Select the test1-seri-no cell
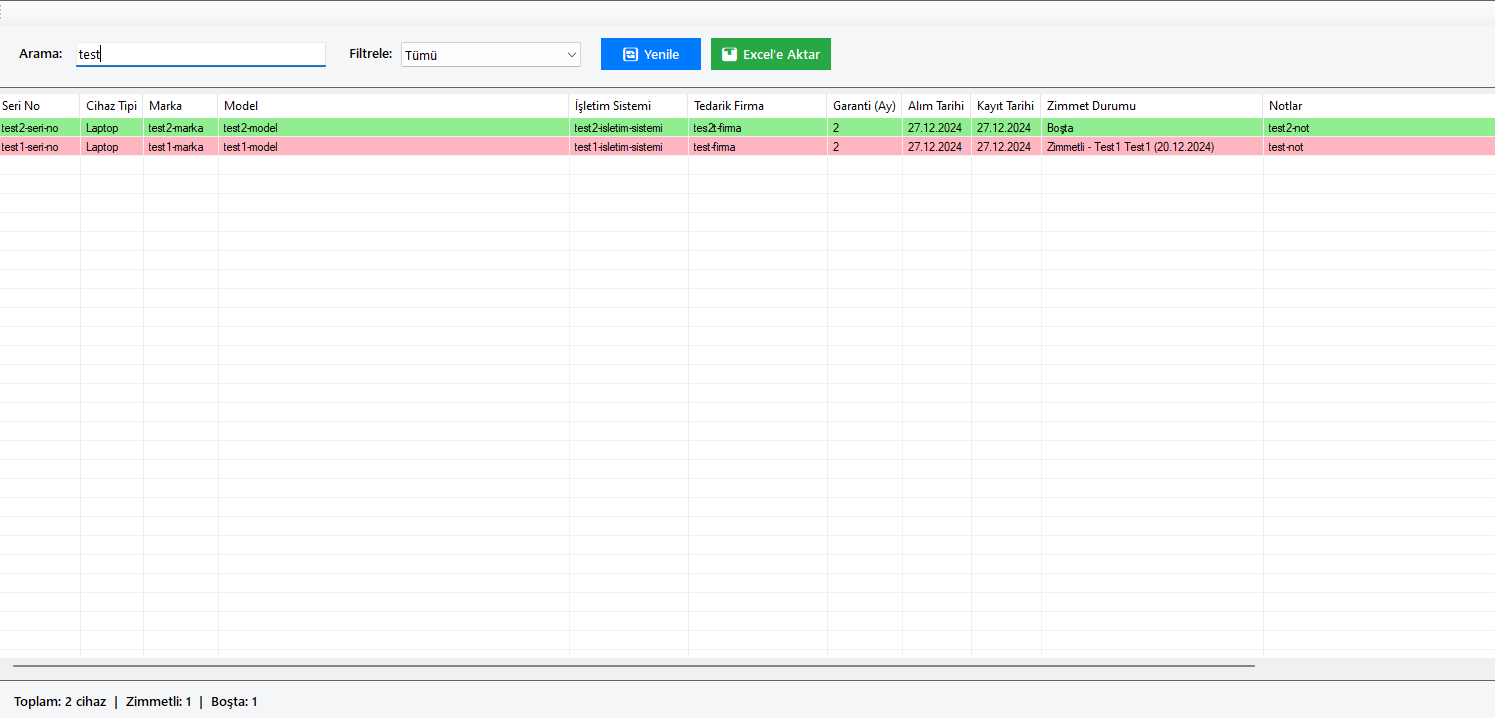Screen dimensions: 1495x718 click(40, 147)
